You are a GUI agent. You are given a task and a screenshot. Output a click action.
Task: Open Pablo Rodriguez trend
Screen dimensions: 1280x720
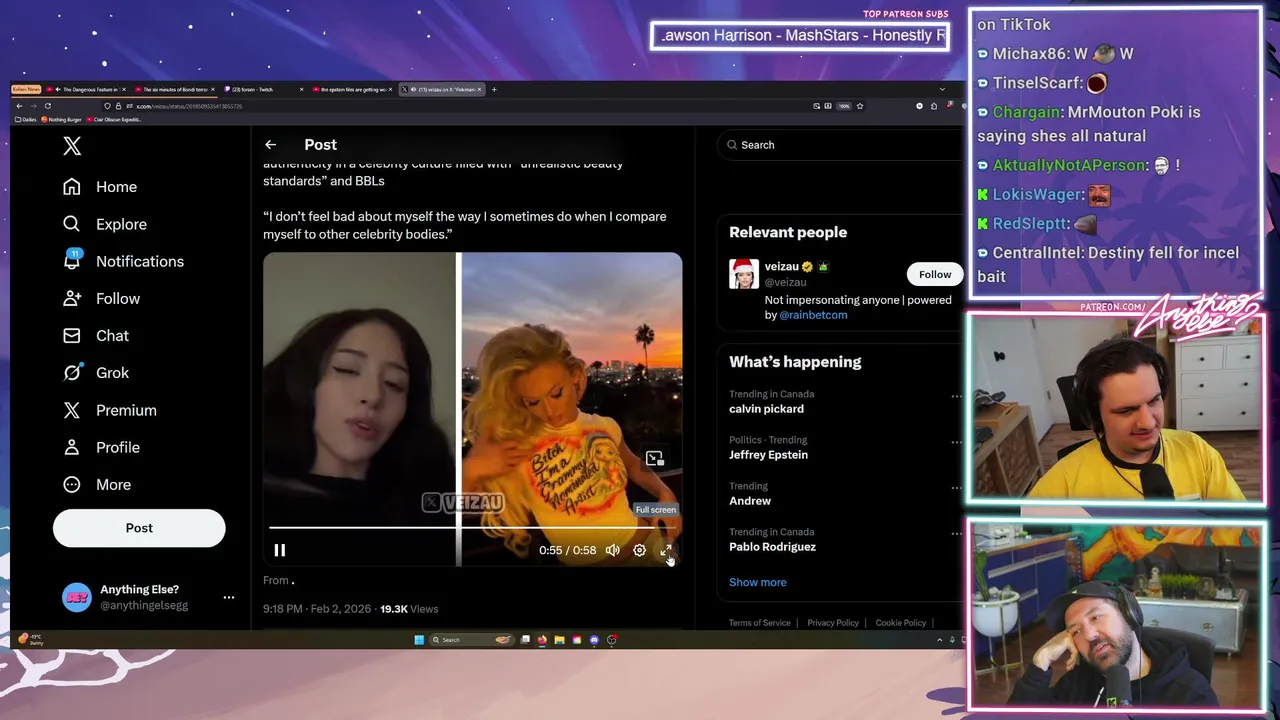(x=772, y=547)
